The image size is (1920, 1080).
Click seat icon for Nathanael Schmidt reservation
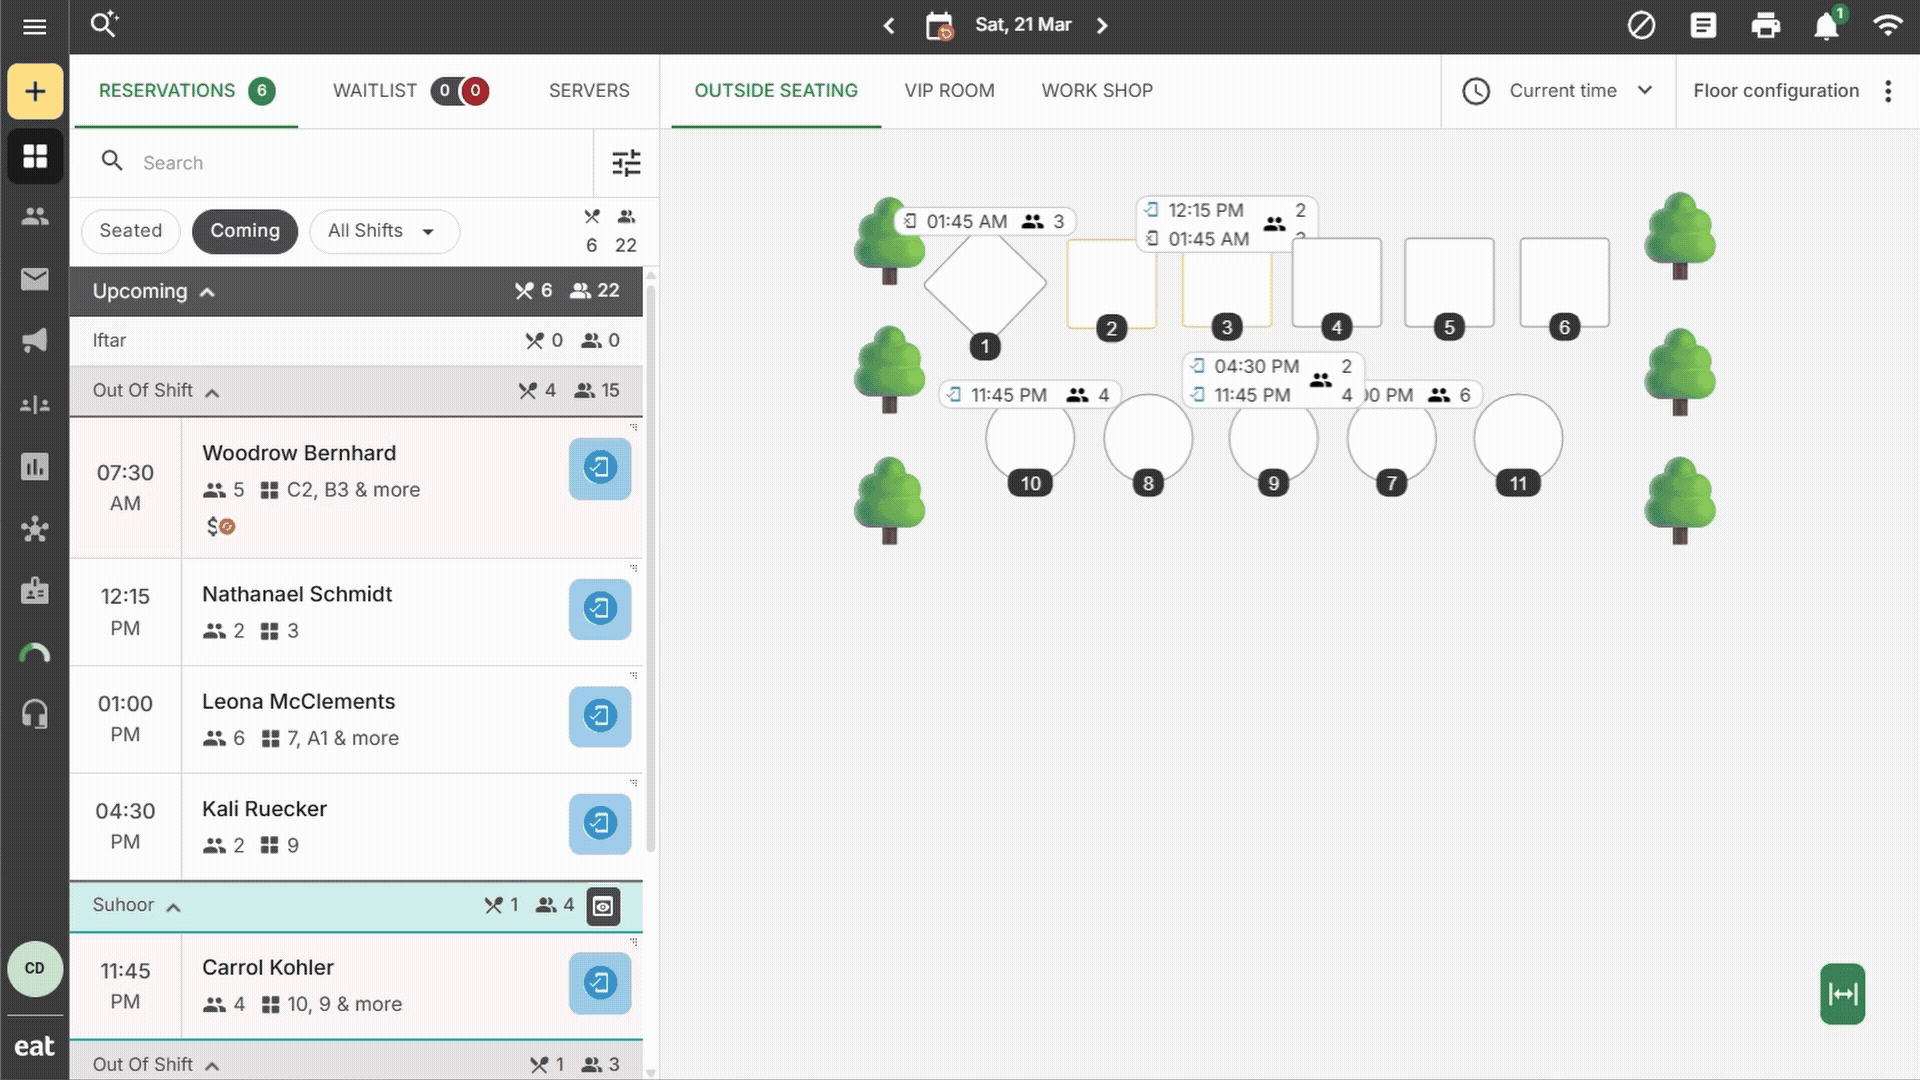tap(600, 609)
